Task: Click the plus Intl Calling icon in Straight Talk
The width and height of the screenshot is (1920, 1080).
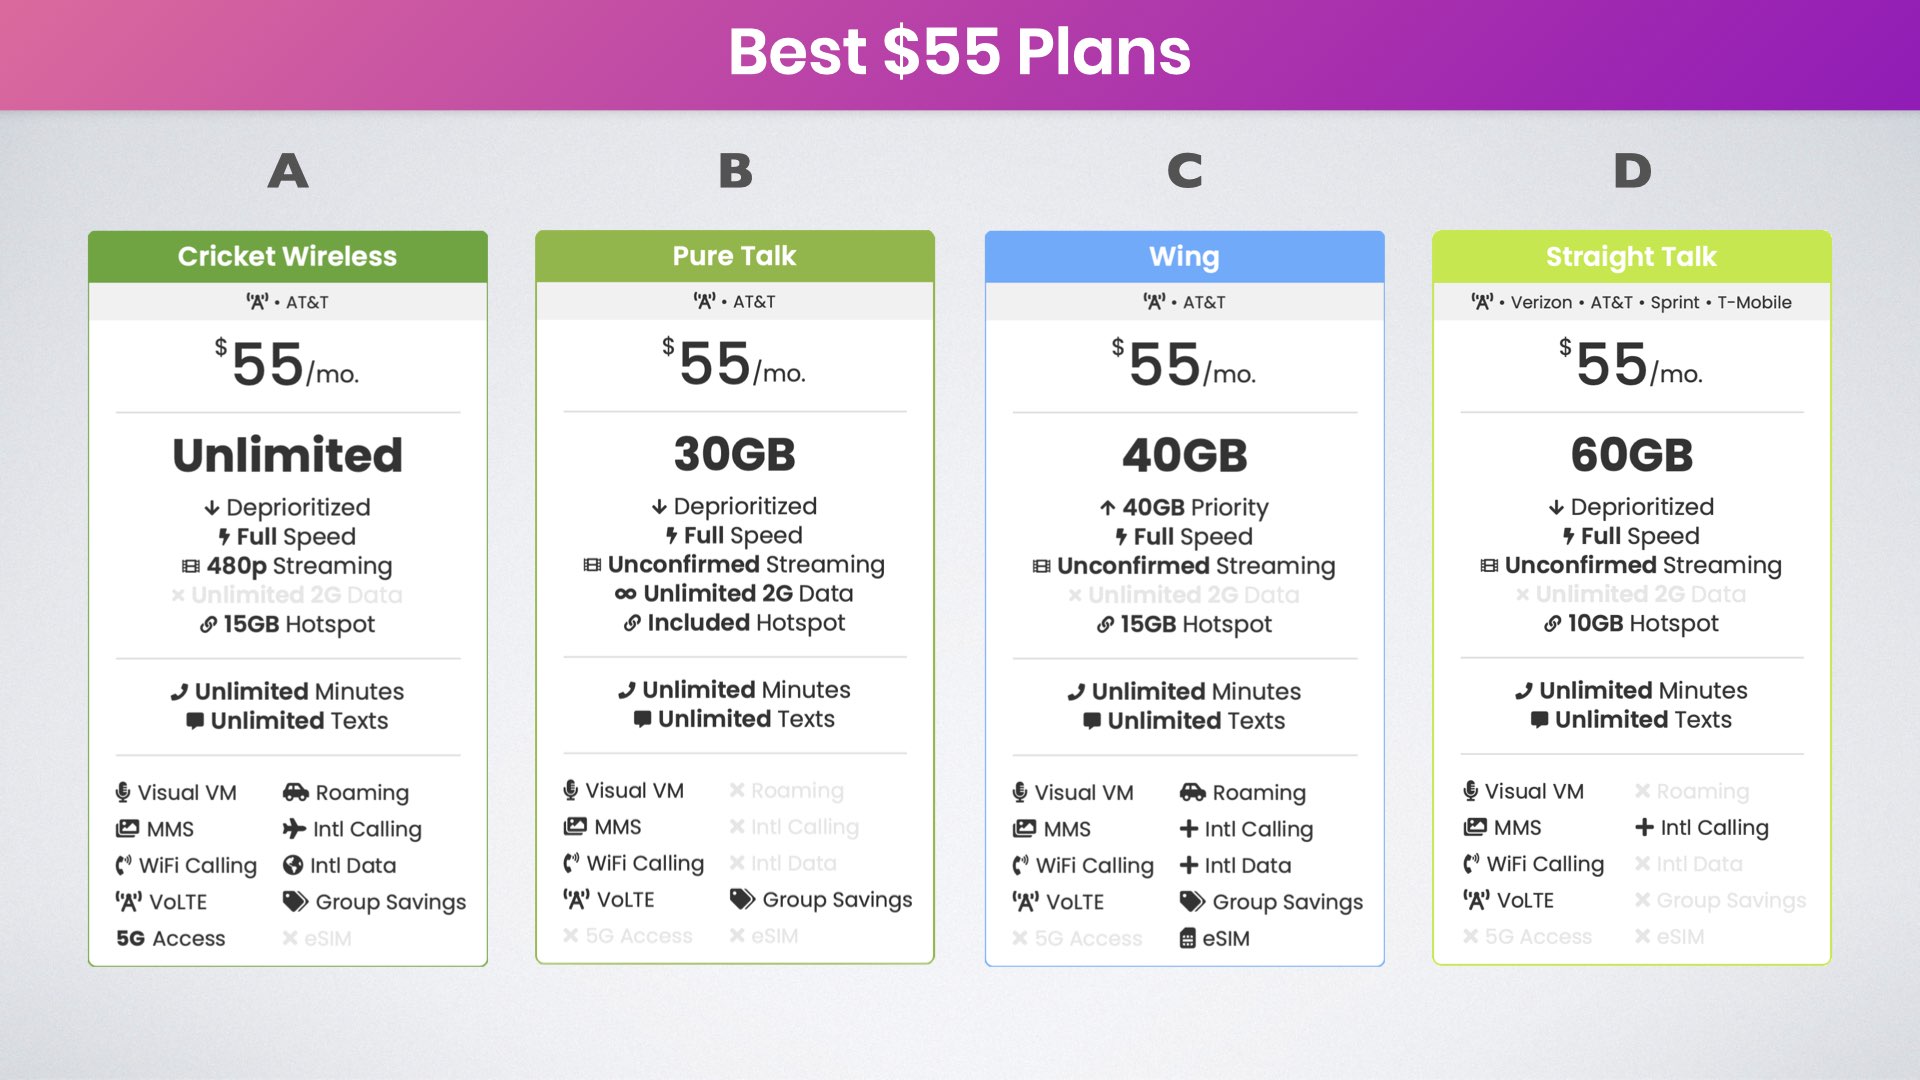Action: (x=1644, y=827)
